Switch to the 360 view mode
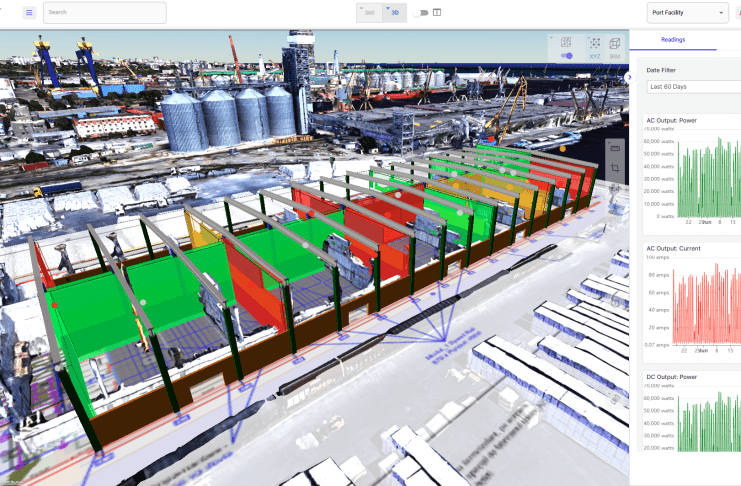Viewport: 741px width, 486px height. click(369, 13)
